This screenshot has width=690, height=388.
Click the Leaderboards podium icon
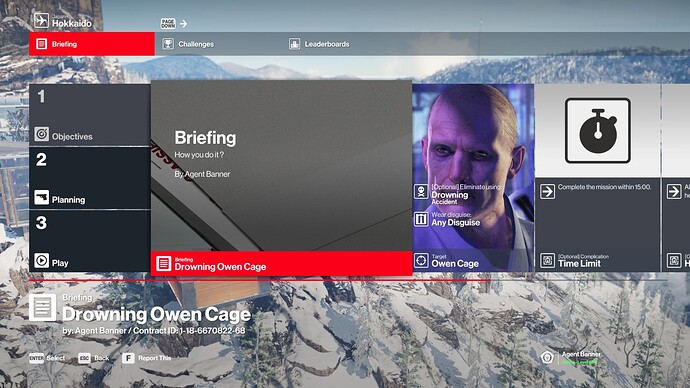(x=294, y=44)
